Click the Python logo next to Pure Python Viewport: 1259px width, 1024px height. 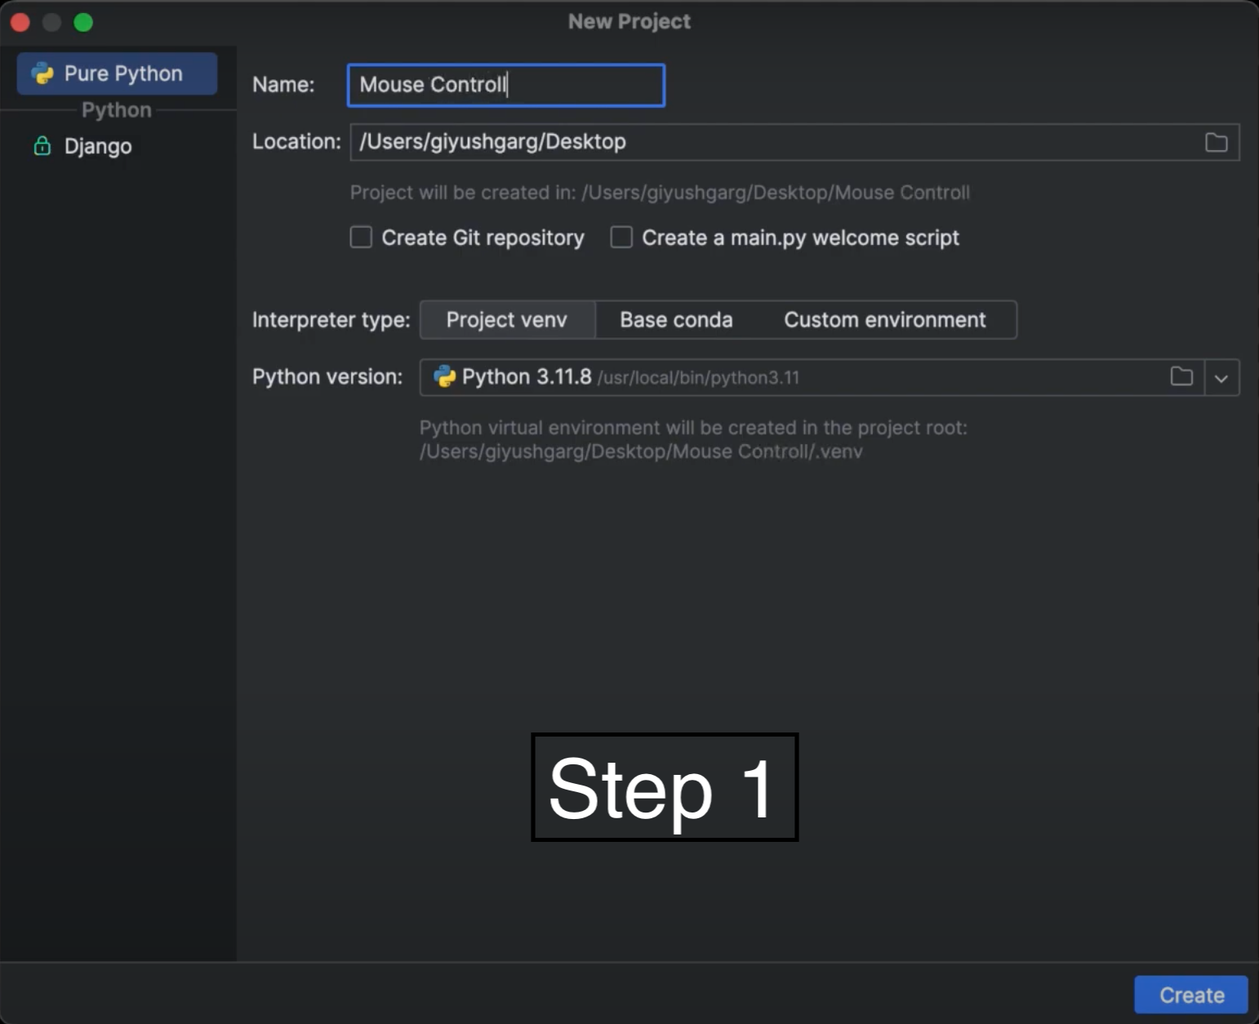click(42, 72)
